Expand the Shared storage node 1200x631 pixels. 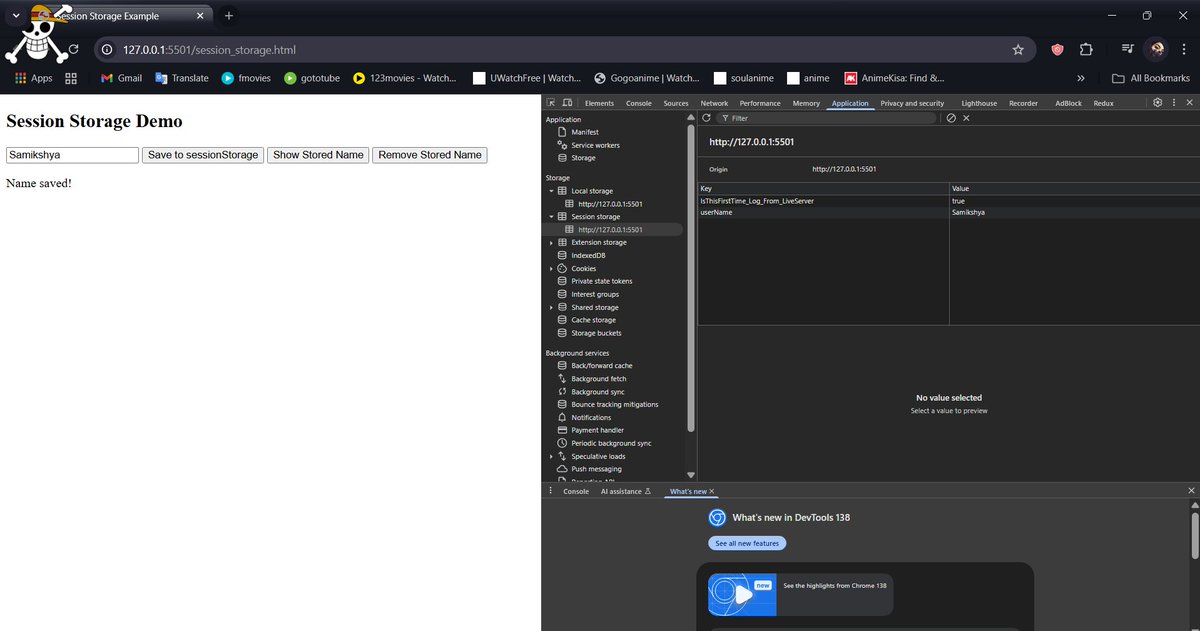(551, 308)
